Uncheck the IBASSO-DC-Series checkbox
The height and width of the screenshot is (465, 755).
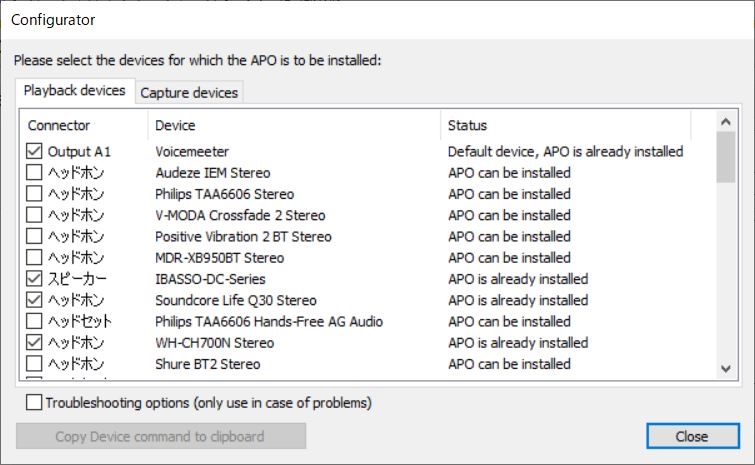pyautogui.click(x=34, y=279)
